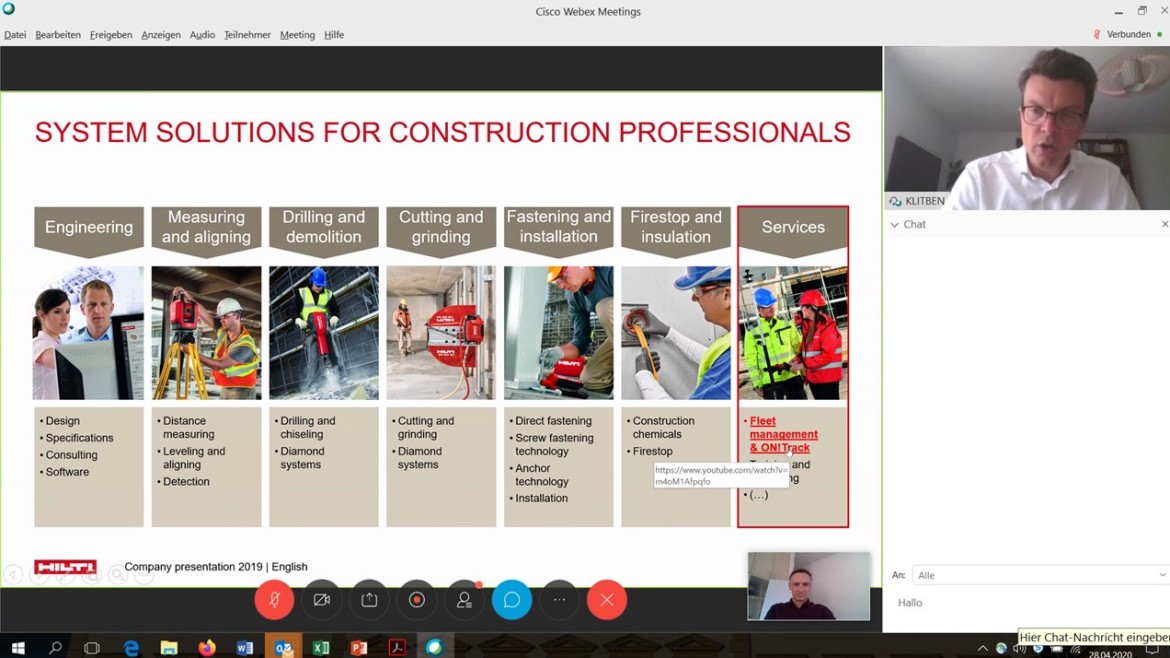Click the Fleet management & ON!Track link

tap(783, 434)
